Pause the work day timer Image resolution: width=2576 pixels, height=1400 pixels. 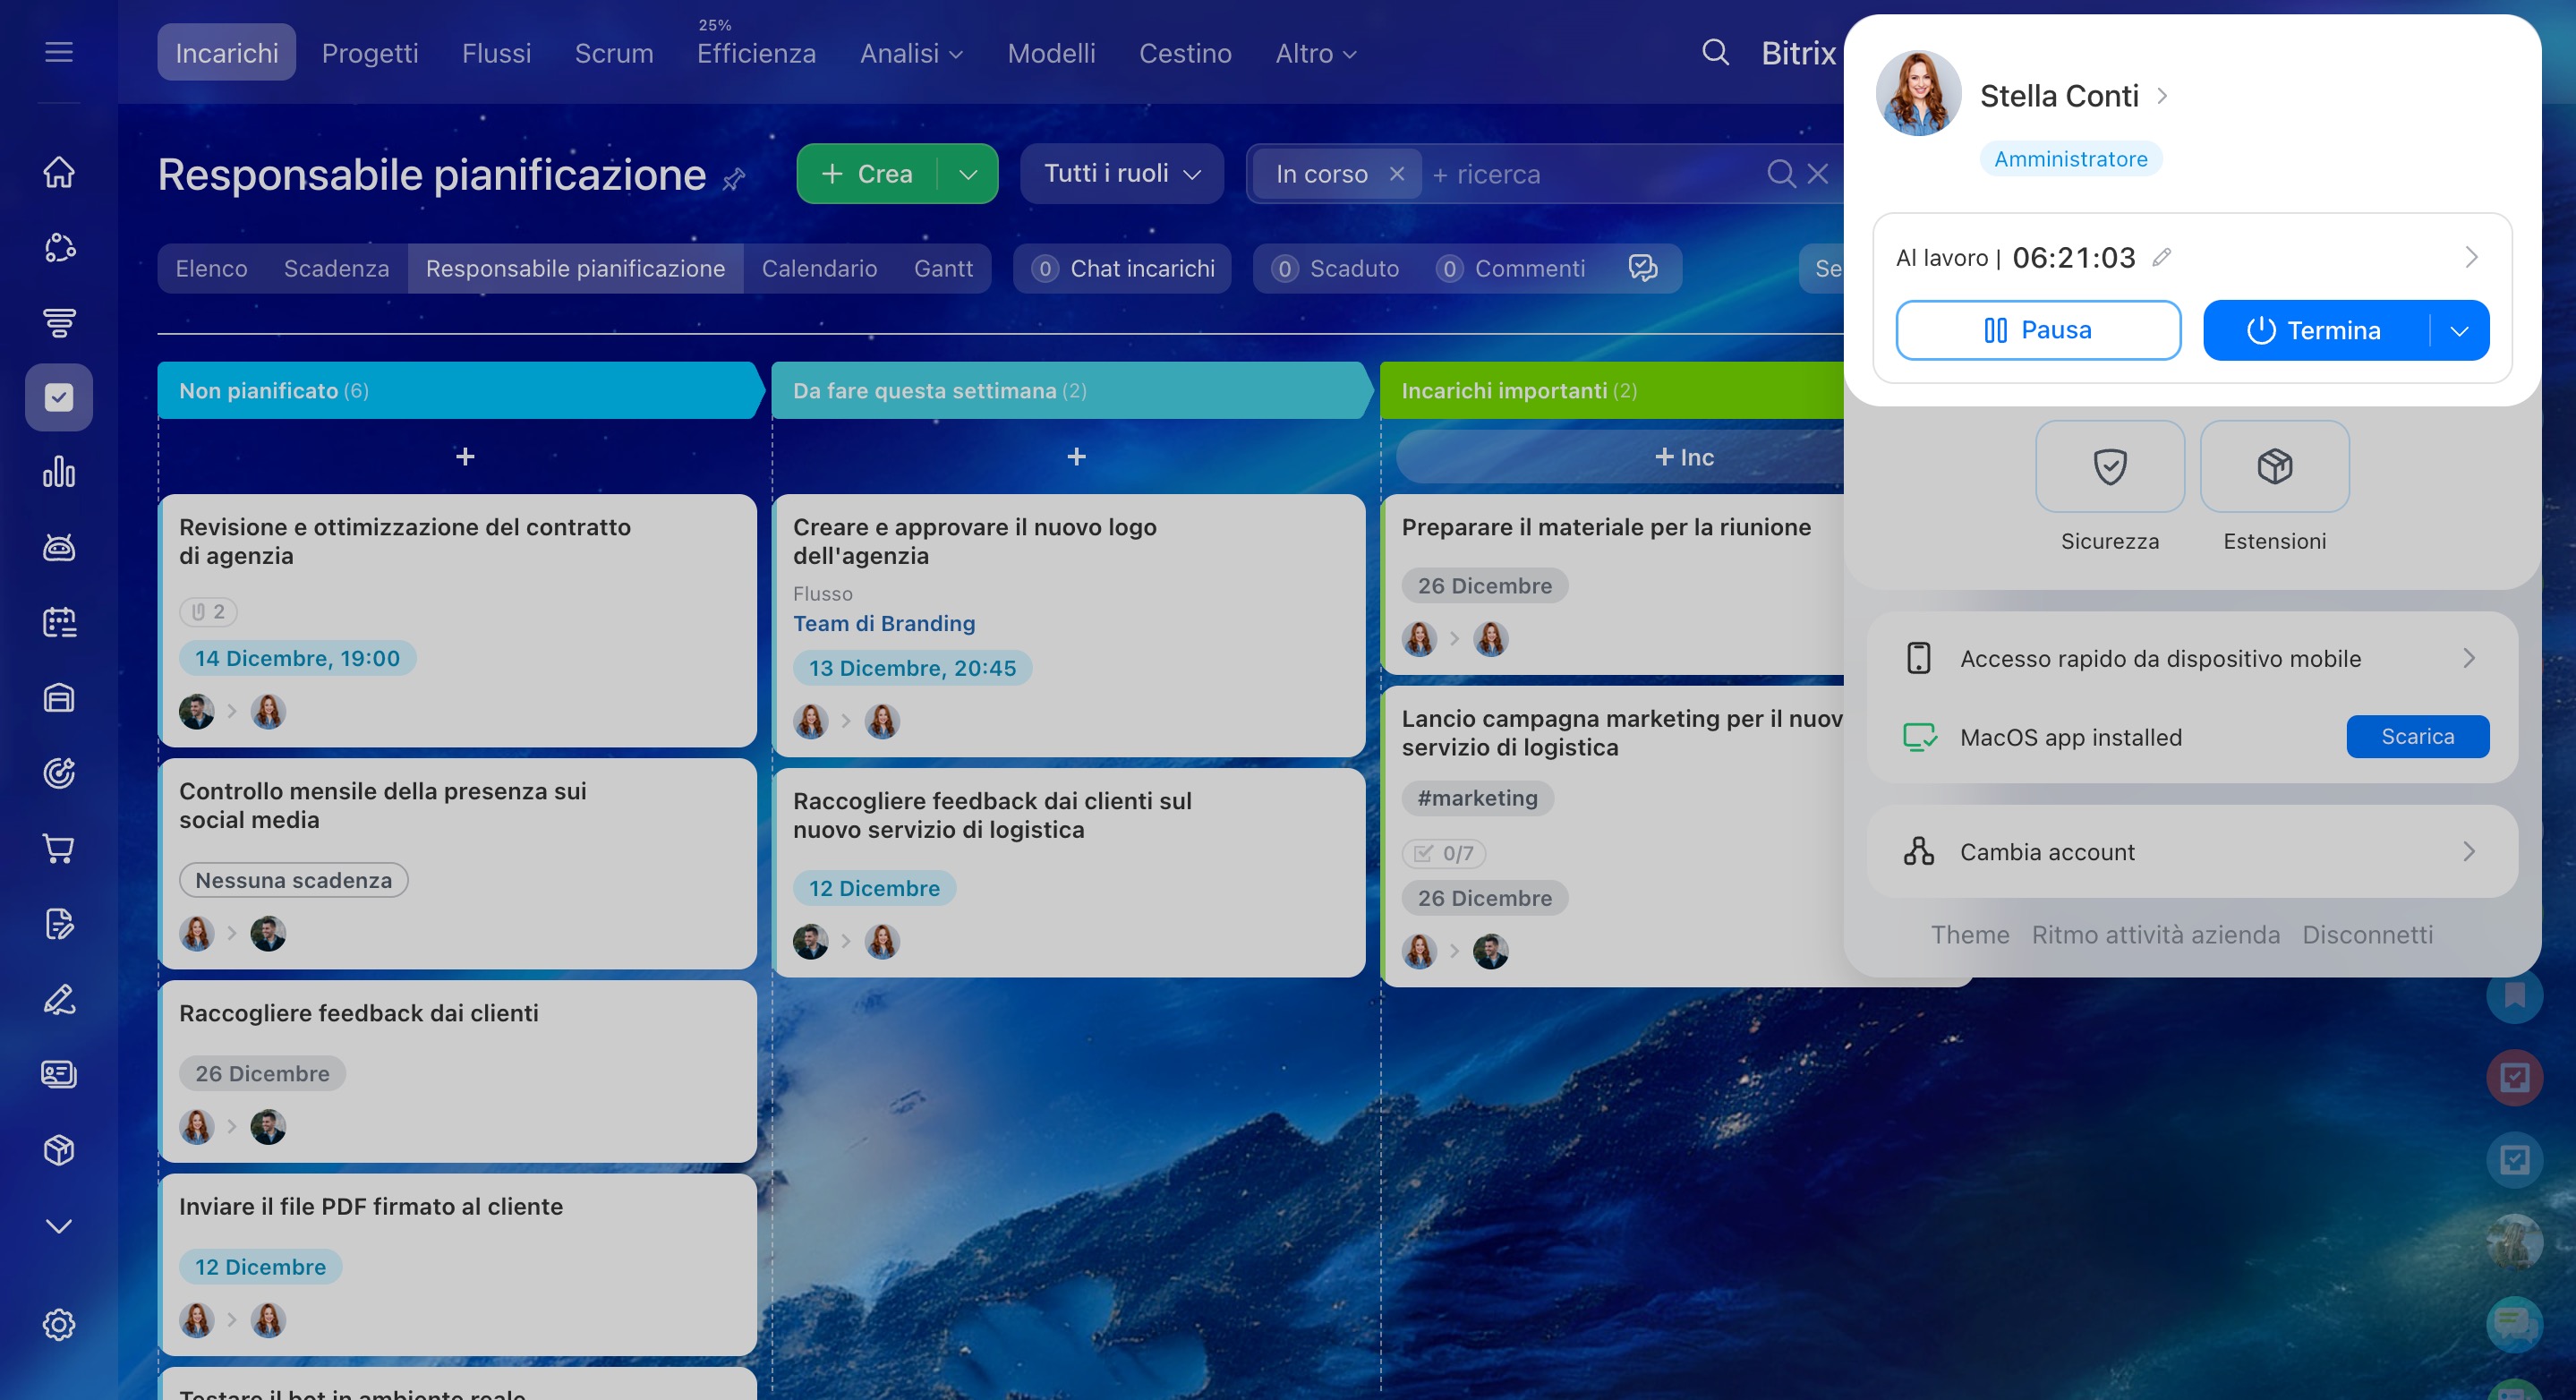pyautogui.click(x=2037, y=330)
